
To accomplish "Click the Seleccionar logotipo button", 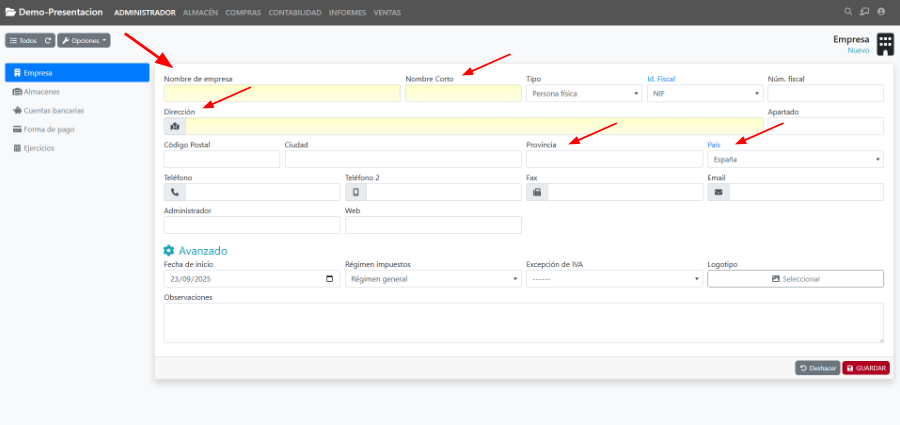I will 795,279.
